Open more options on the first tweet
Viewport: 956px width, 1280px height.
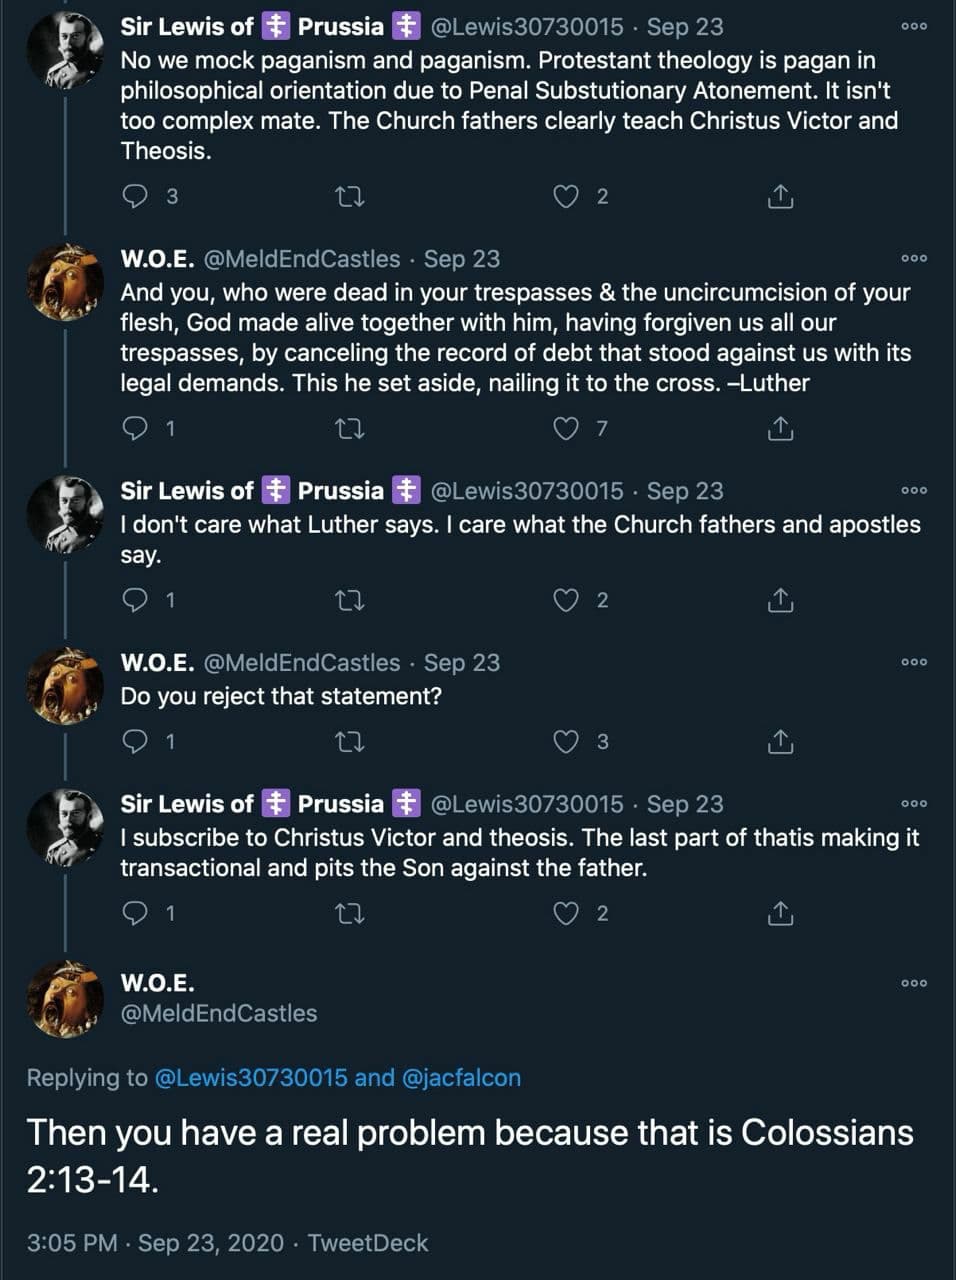click(914, 26)
